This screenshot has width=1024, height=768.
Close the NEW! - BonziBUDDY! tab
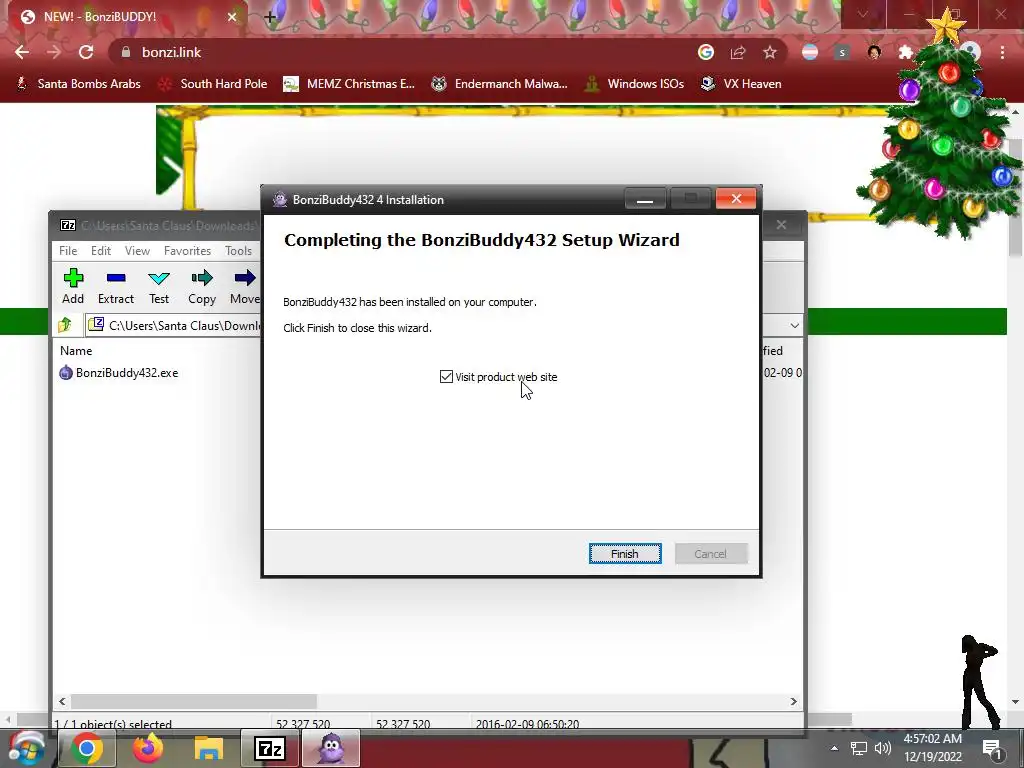click(232, 17)
